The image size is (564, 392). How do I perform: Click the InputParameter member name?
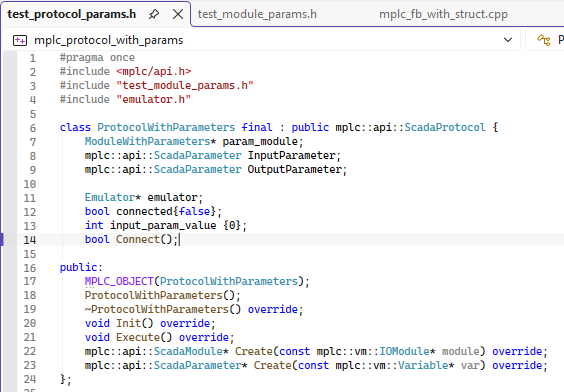291,155
